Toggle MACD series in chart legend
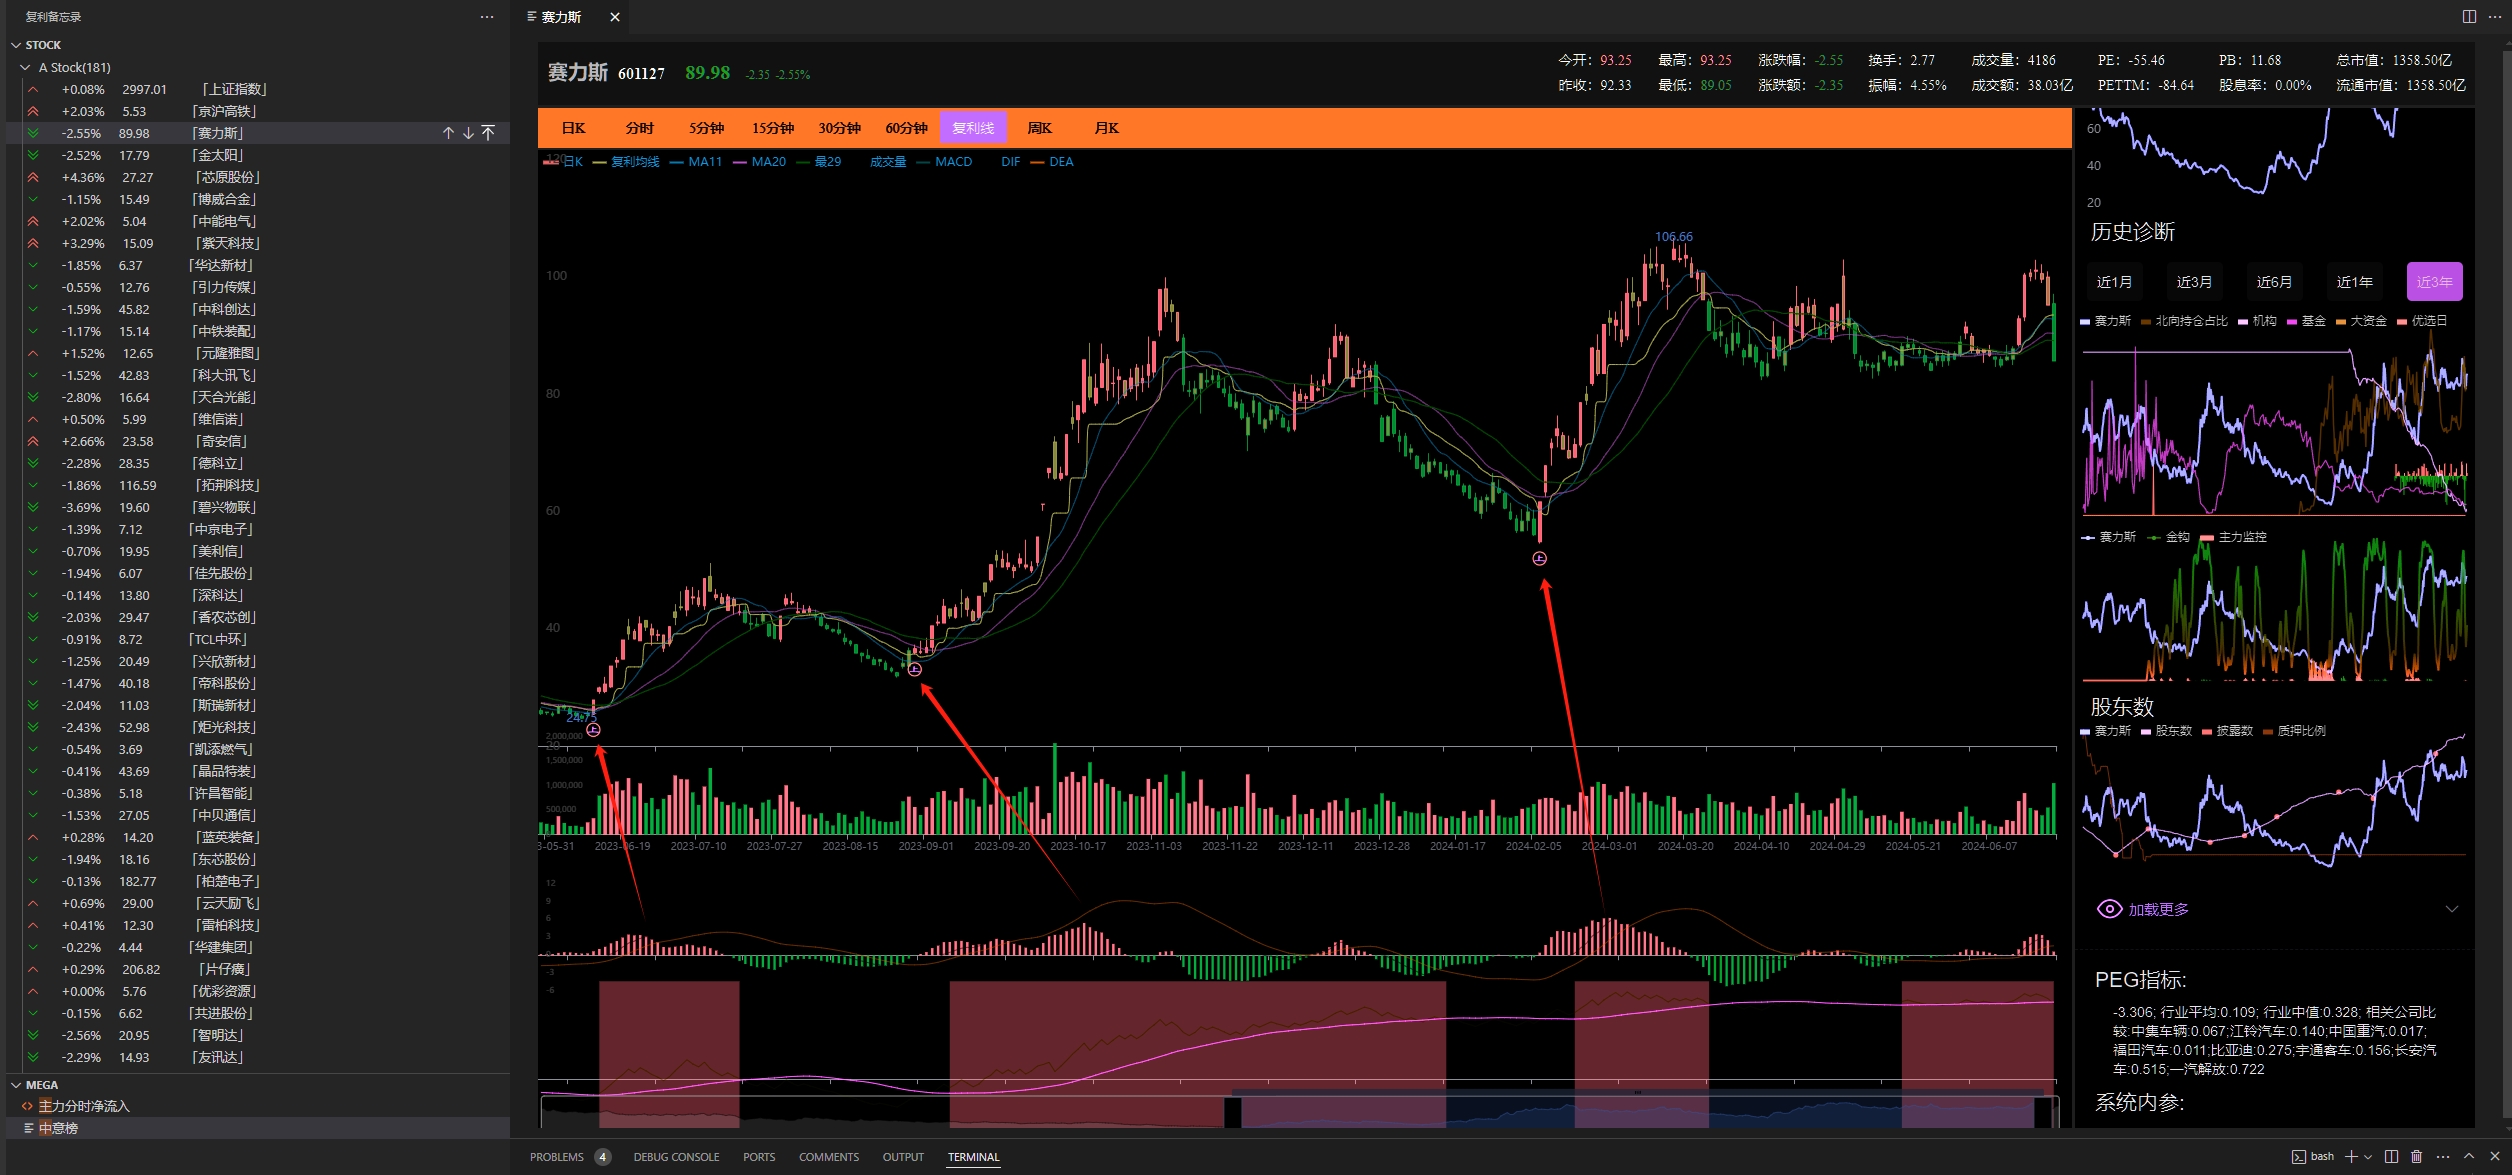Viewport: 2512px width, 1175px height. 953,162
